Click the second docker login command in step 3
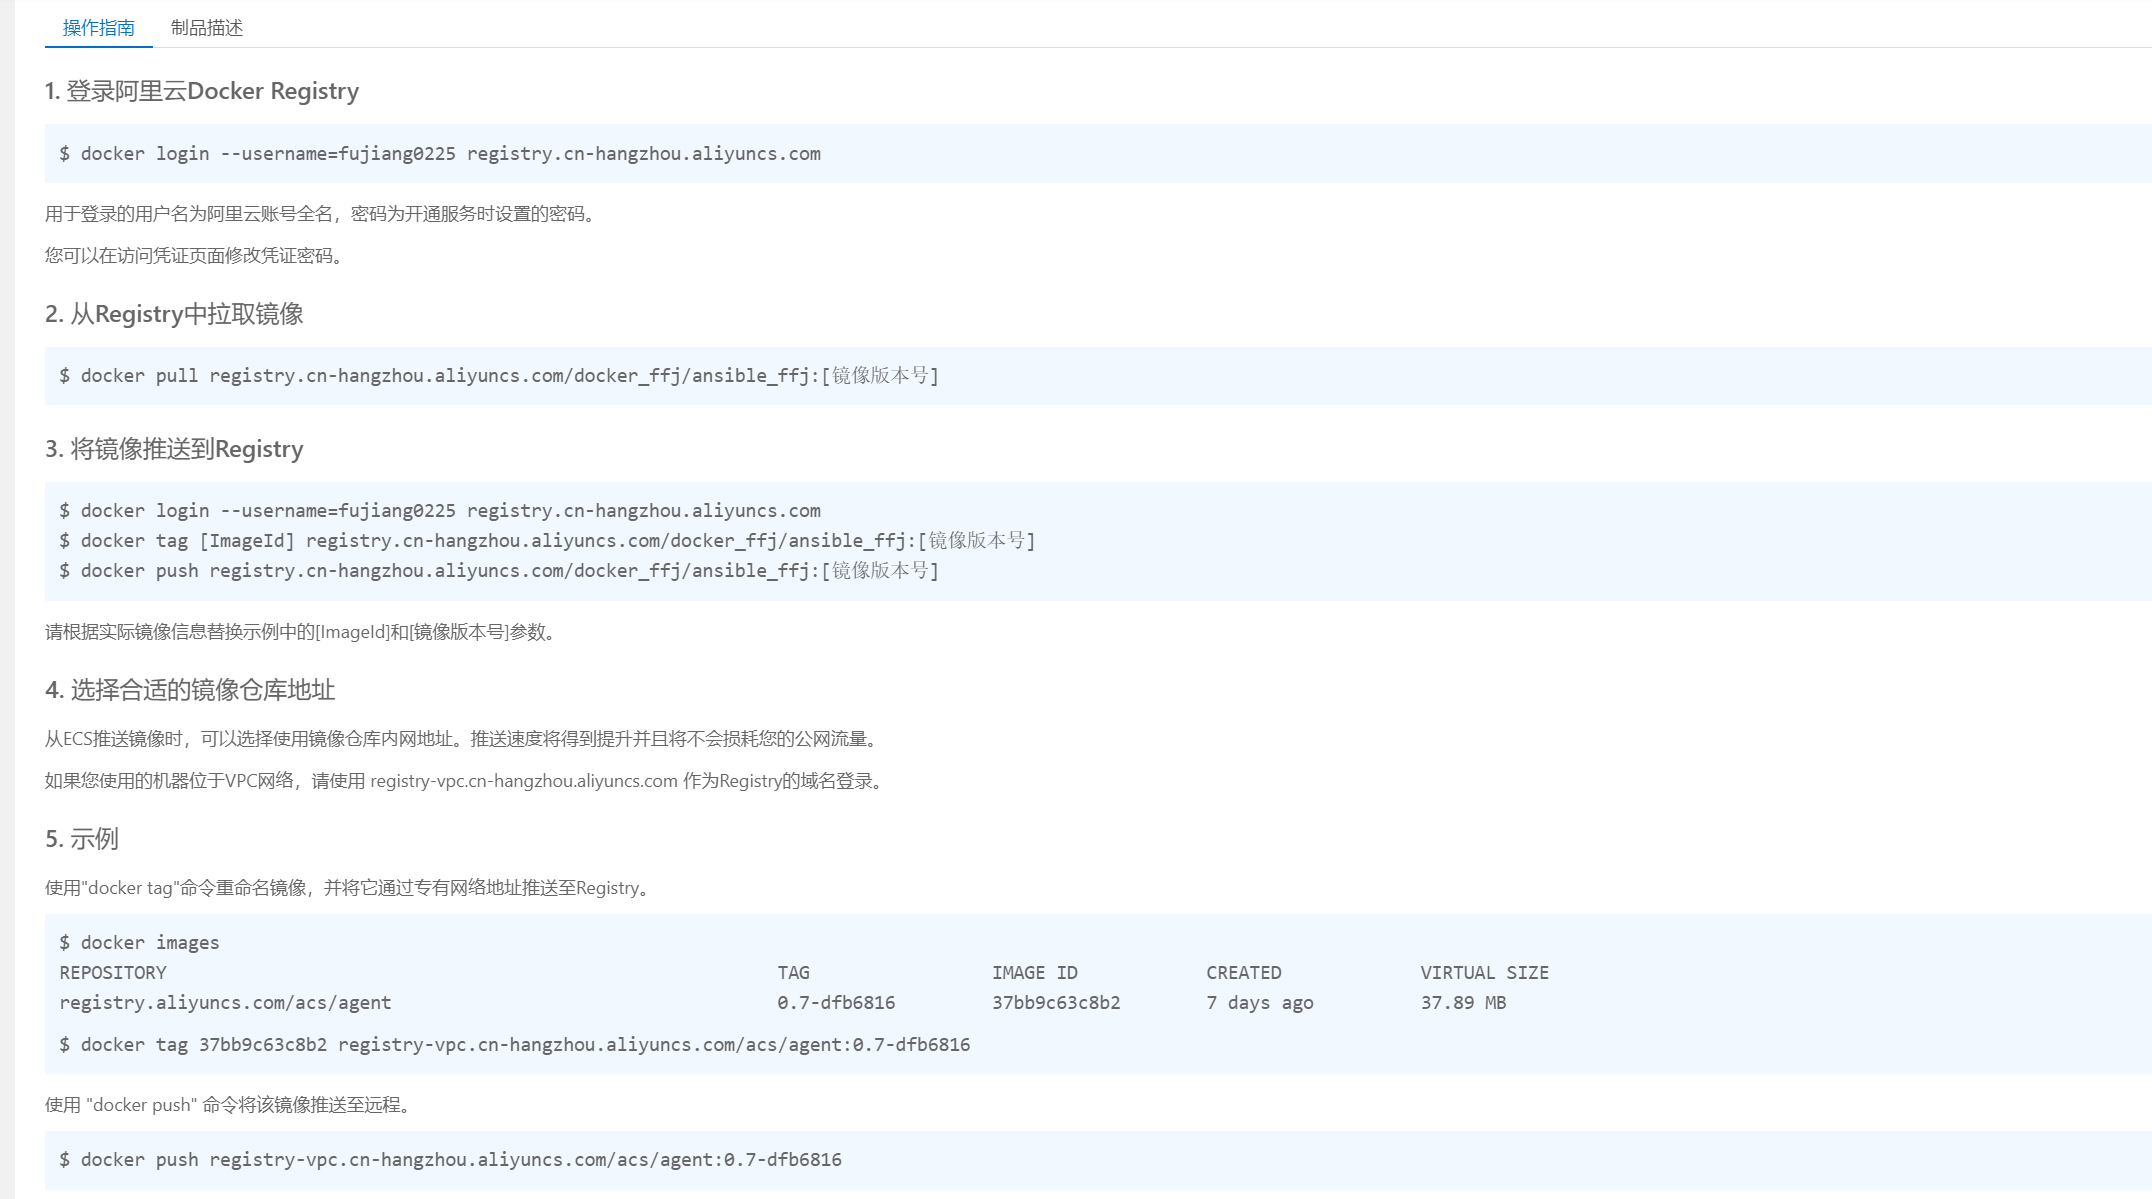This screenshot has width=2152, height=1199. coord(440,511)
